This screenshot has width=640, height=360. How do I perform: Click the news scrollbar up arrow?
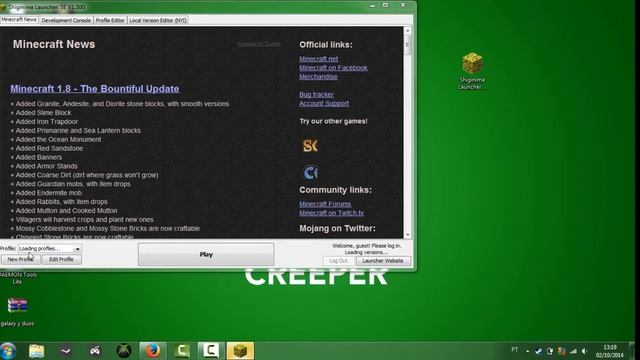tap(407, 31)
